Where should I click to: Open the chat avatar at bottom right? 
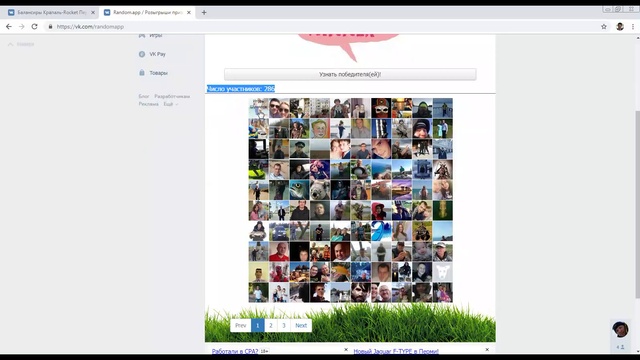[x=620, y=329]
